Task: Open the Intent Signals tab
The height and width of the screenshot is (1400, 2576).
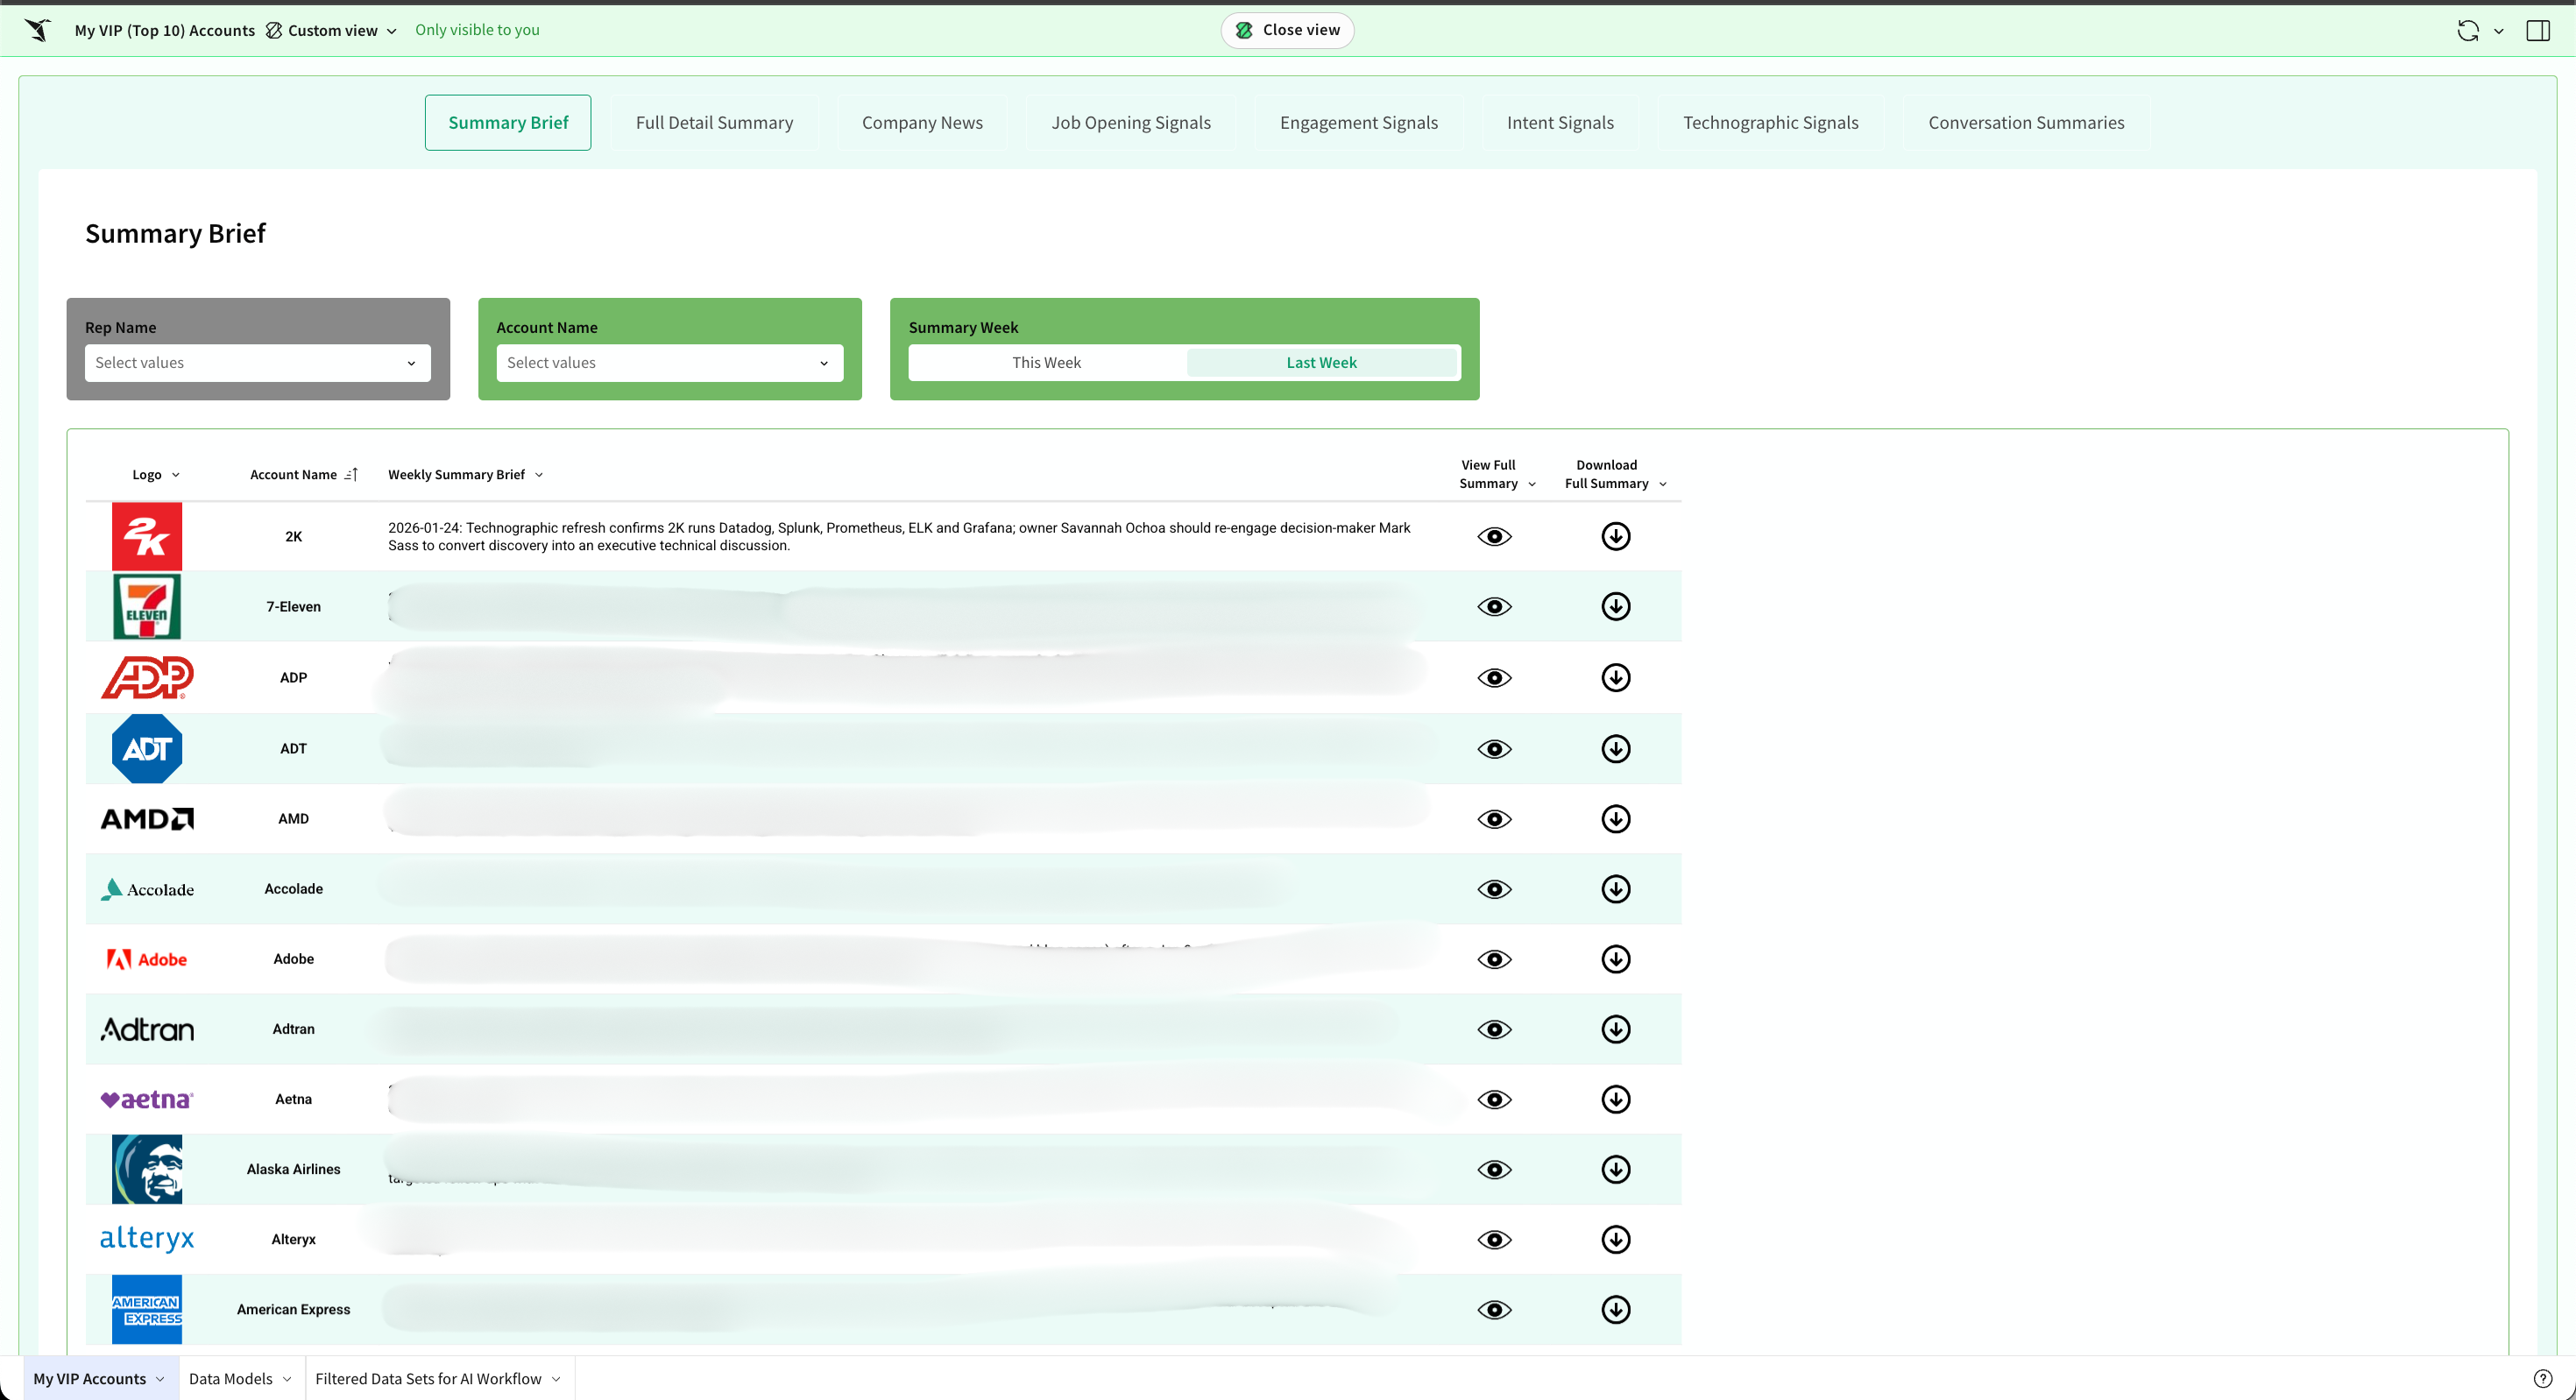Action: tap(1560, 122)
